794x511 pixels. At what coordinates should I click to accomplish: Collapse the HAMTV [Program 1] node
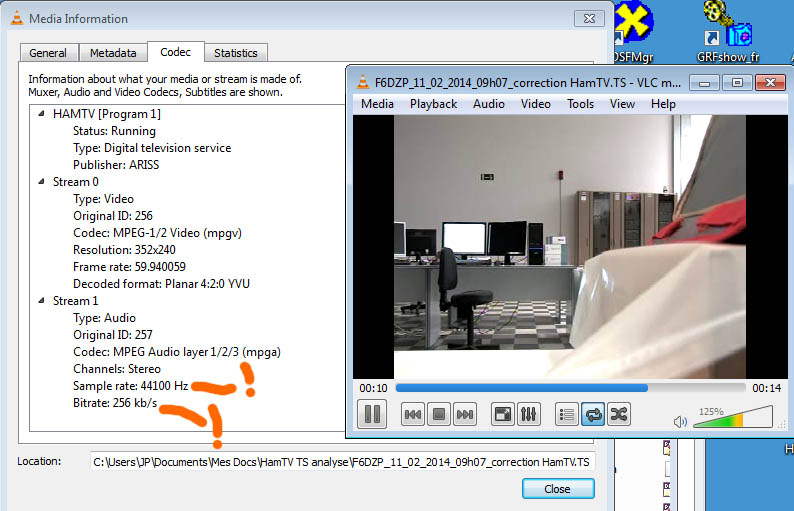(42, 113)
